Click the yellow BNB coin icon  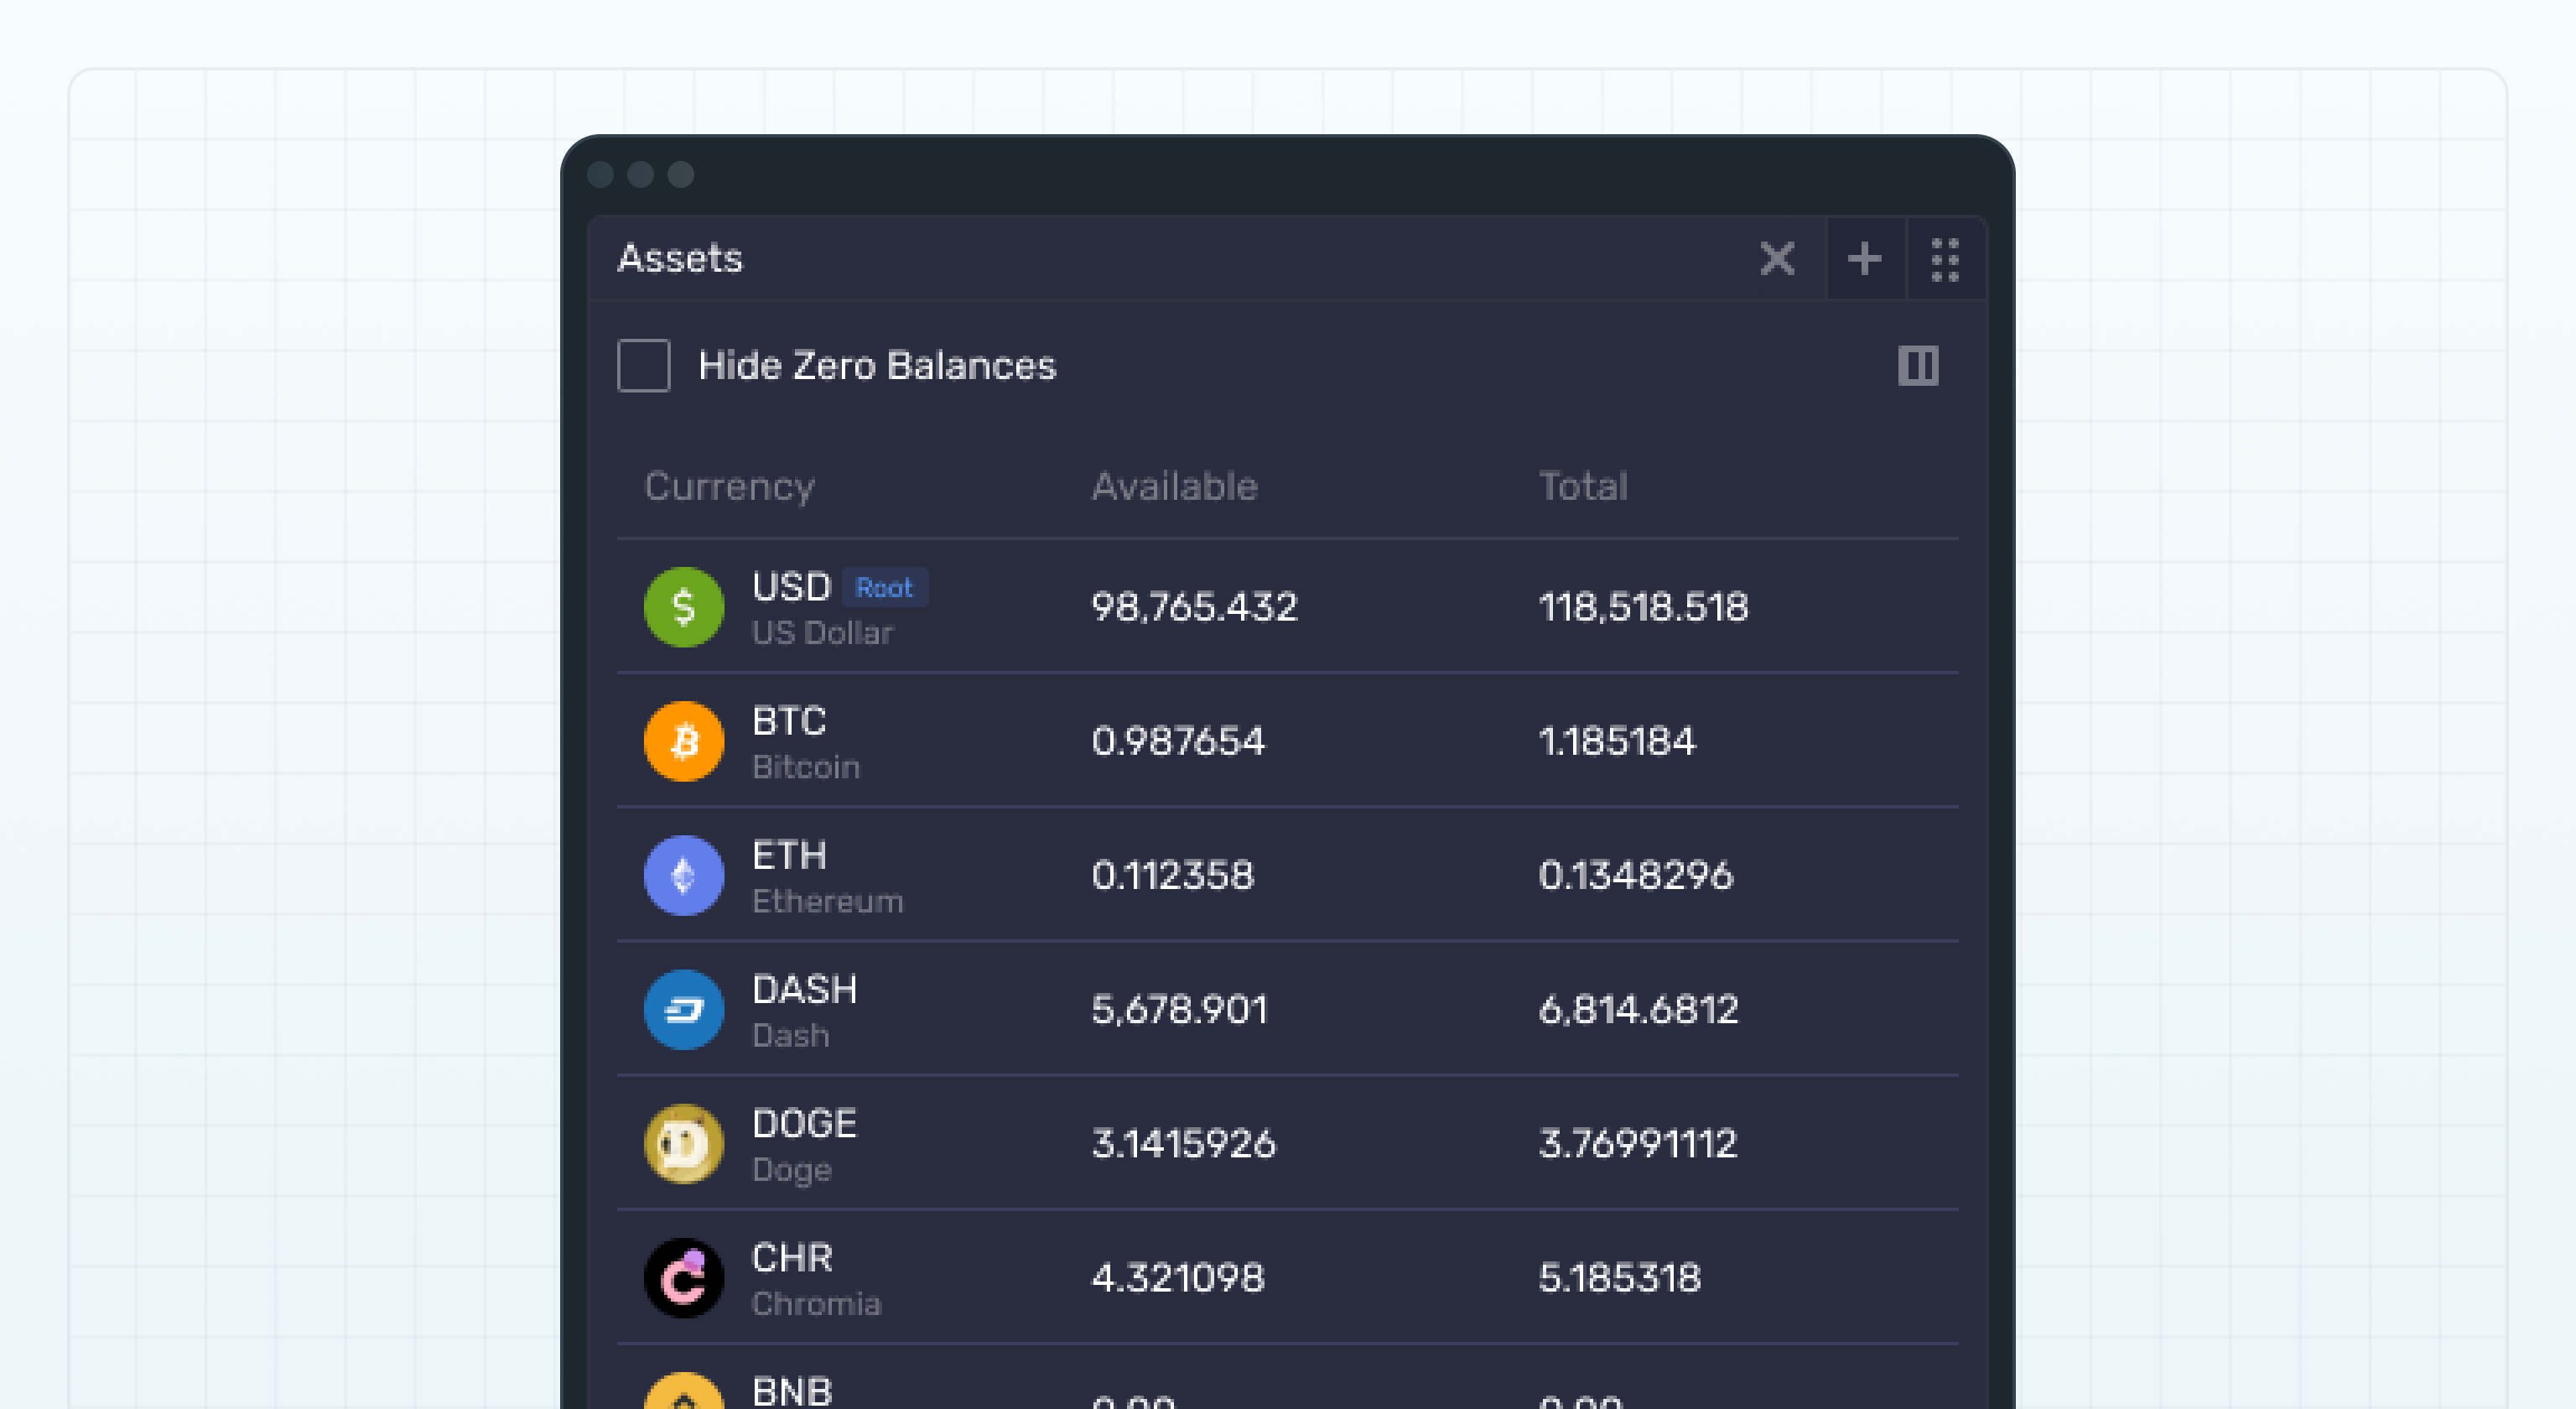(684, 1392)
